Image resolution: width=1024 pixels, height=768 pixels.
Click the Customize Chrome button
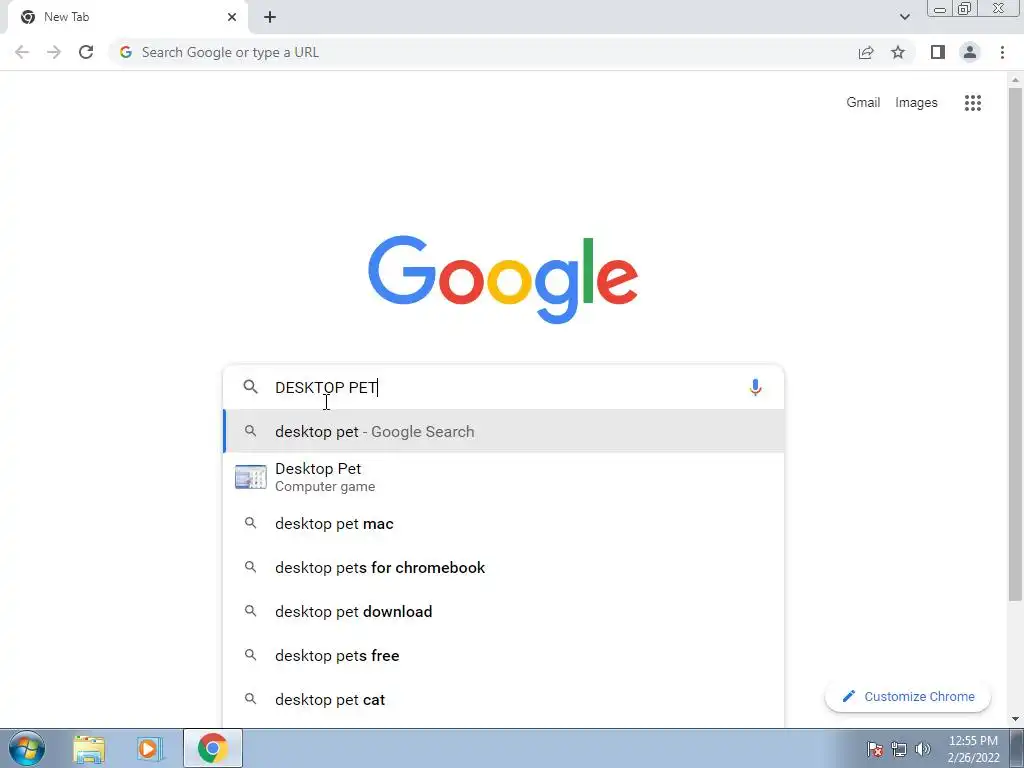click(908, 696)
